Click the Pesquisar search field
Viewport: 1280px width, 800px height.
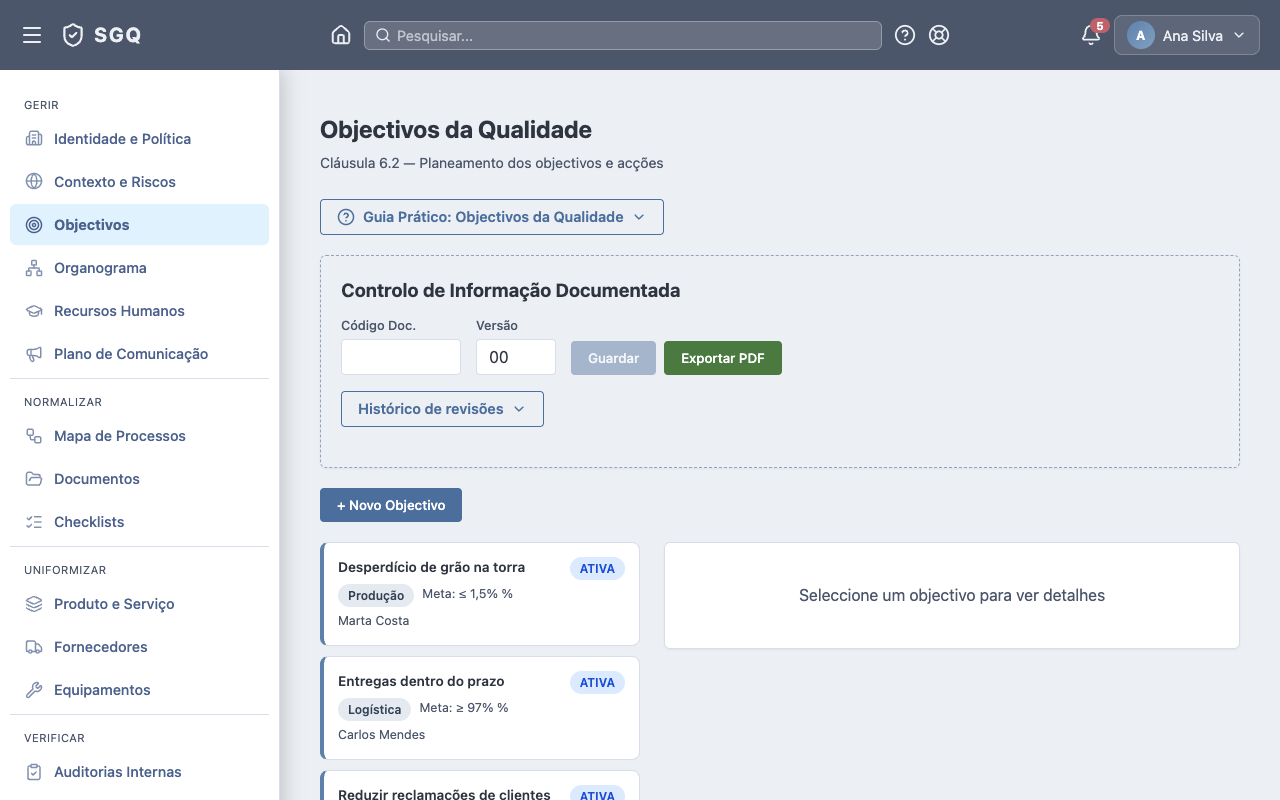[x=623, y=36]
